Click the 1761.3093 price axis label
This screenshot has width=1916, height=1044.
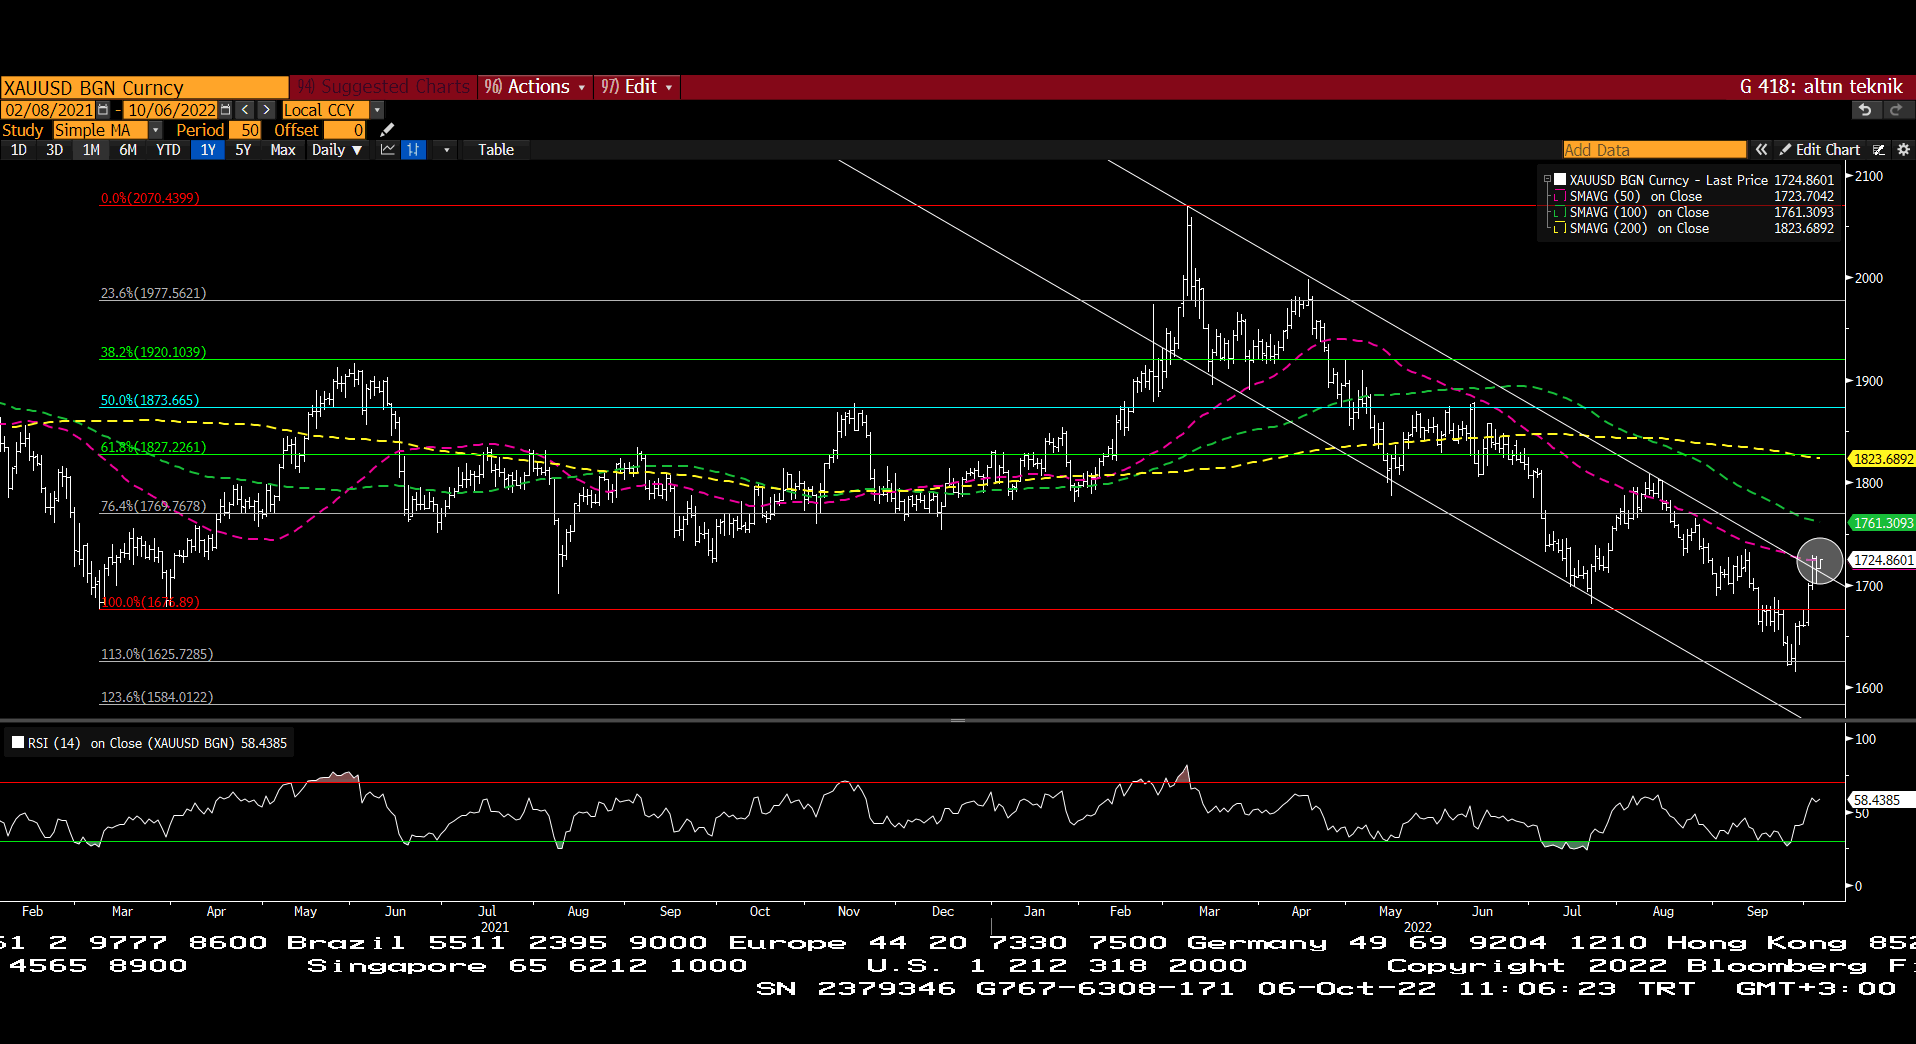(1882, 523)
